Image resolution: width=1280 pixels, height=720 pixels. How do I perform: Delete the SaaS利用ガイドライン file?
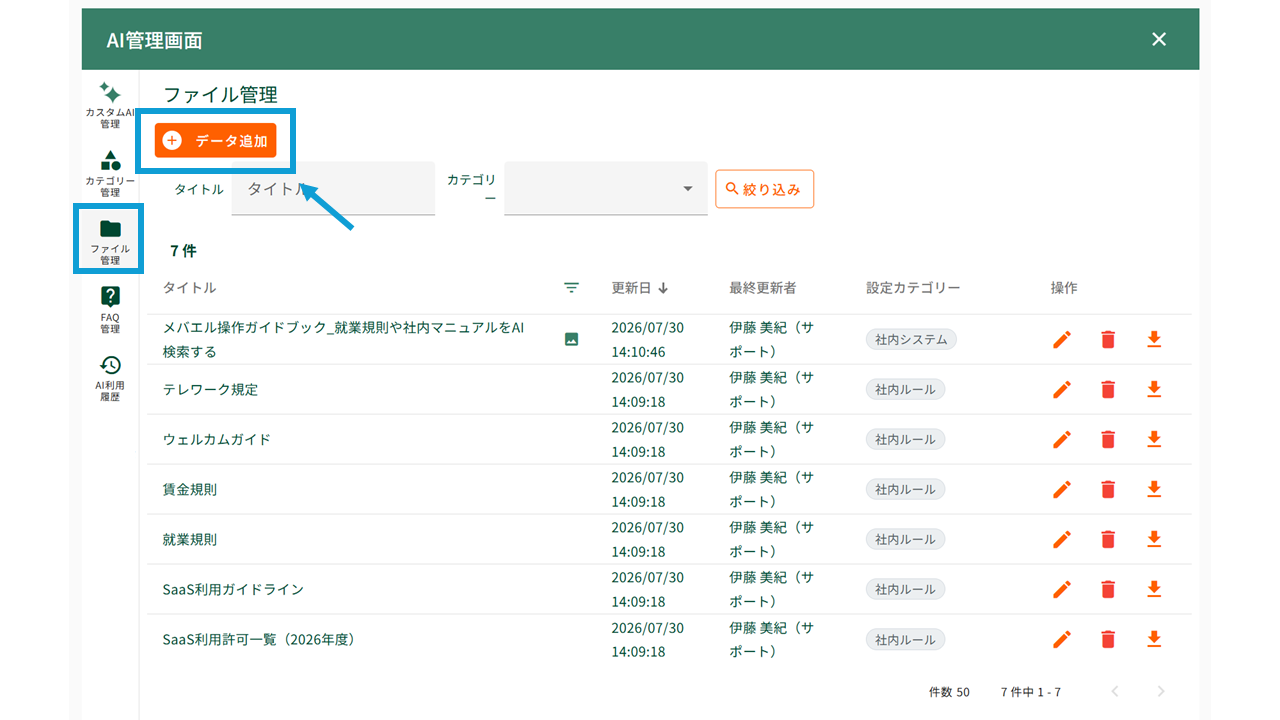click(1108, 589)
